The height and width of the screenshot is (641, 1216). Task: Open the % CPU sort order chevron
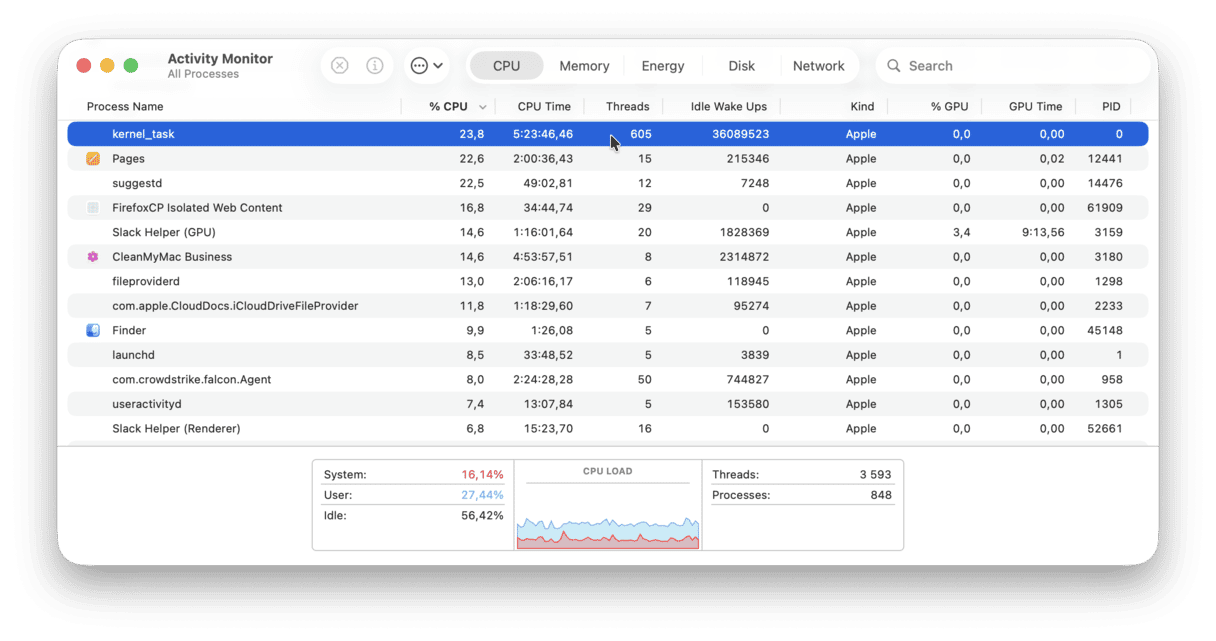pyautogui.click(x=484, y=106)
